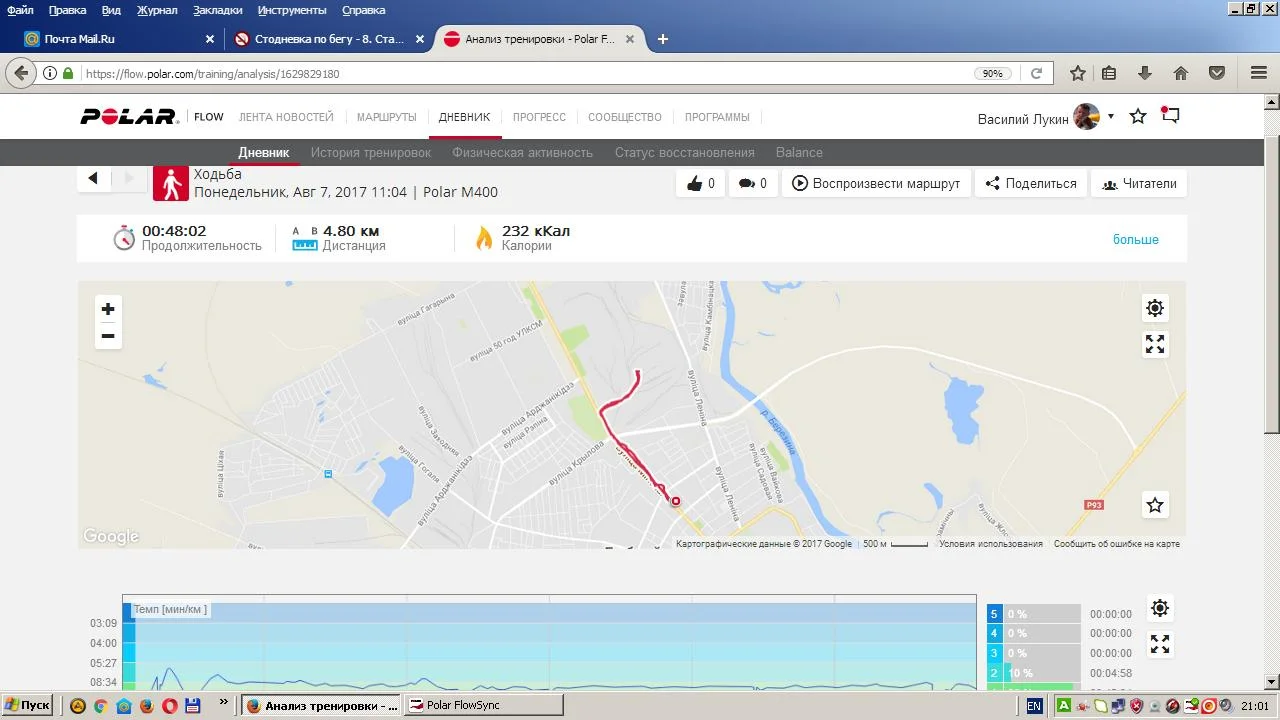
Task: Open the user account dropdown arrow
Action: pos(1110,117)
